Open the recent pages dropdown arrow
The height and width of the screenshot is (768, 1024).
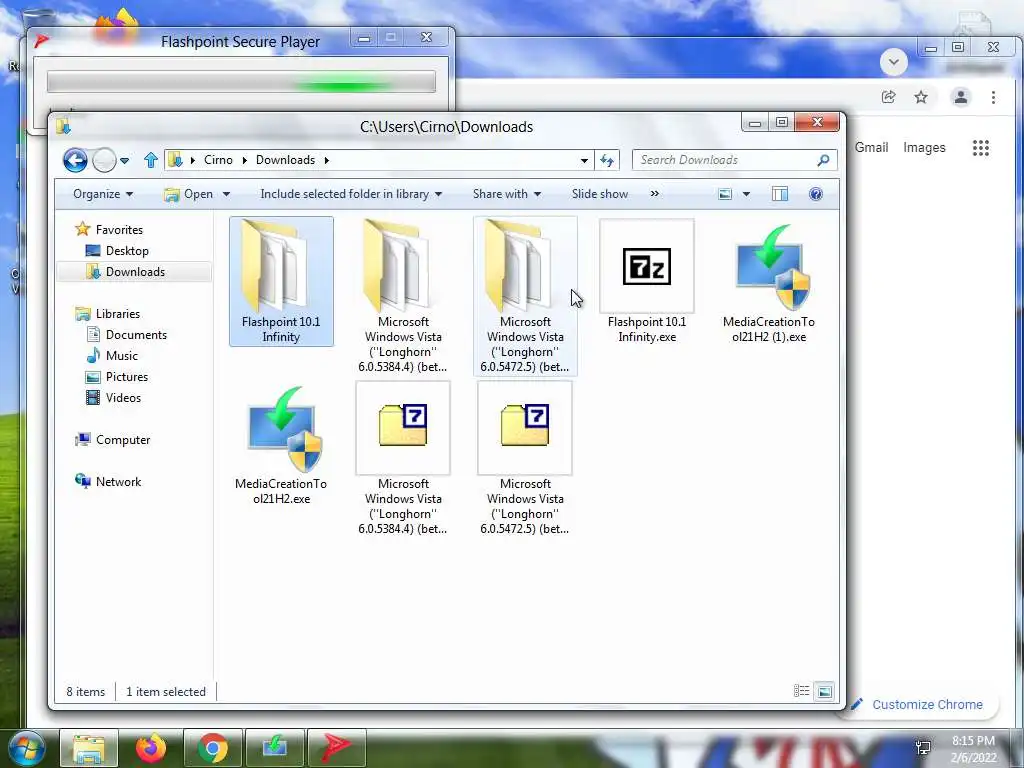click(125, 160)
